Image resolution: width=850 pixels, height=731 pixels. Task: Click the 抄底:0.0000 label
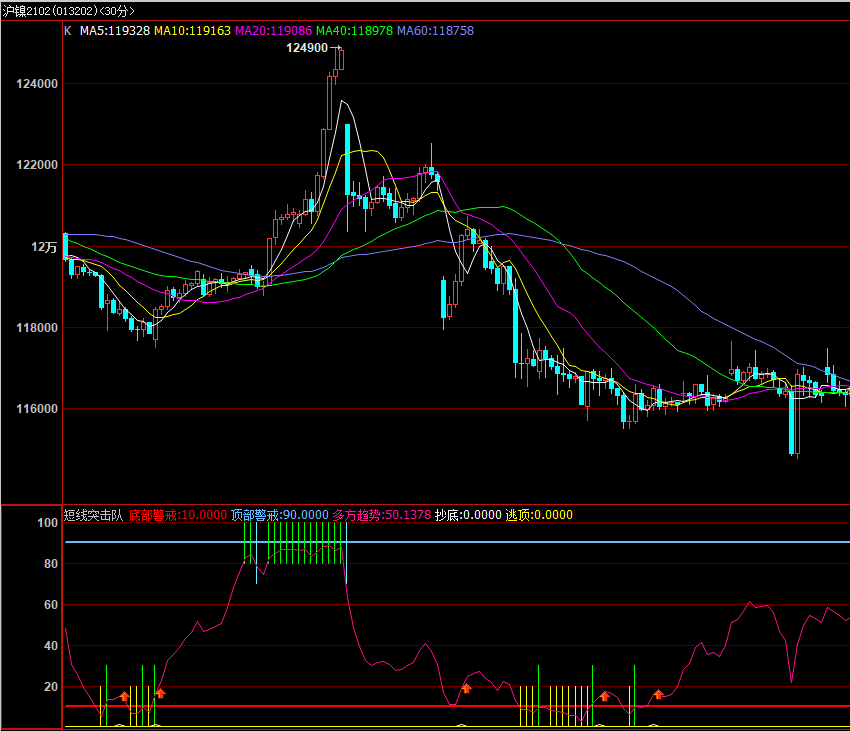(468, 515)
